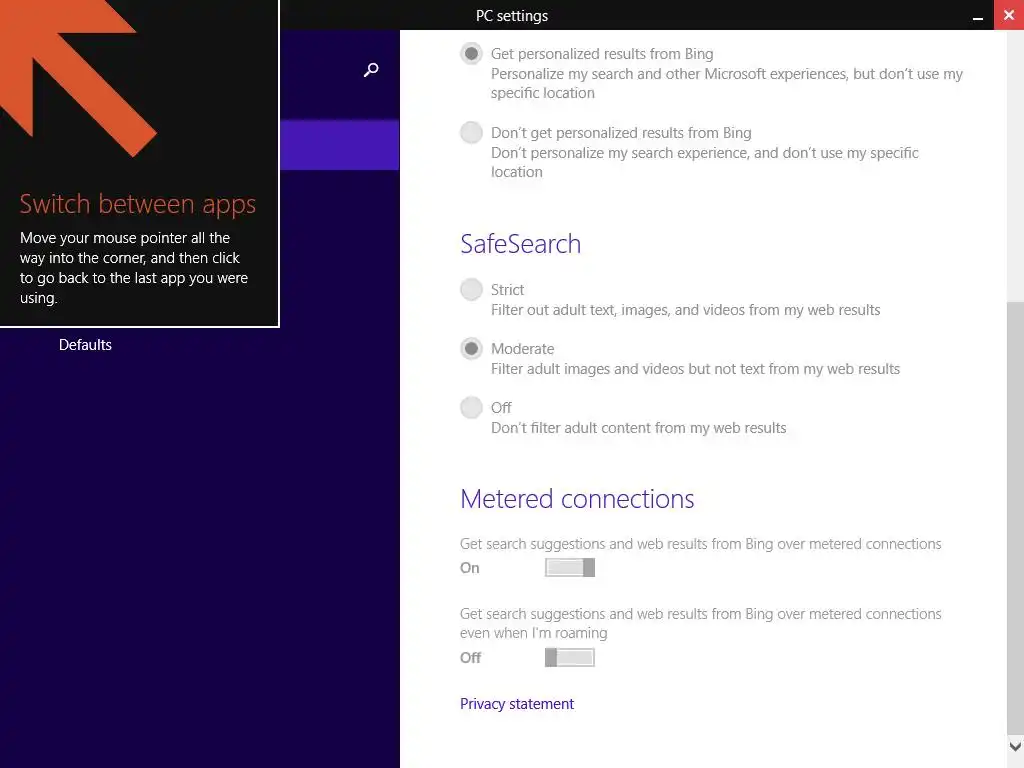Click the search magnifier icon
Image resolution: width=1024 pixels, height=768 pixels.
(x=371, y=69)
